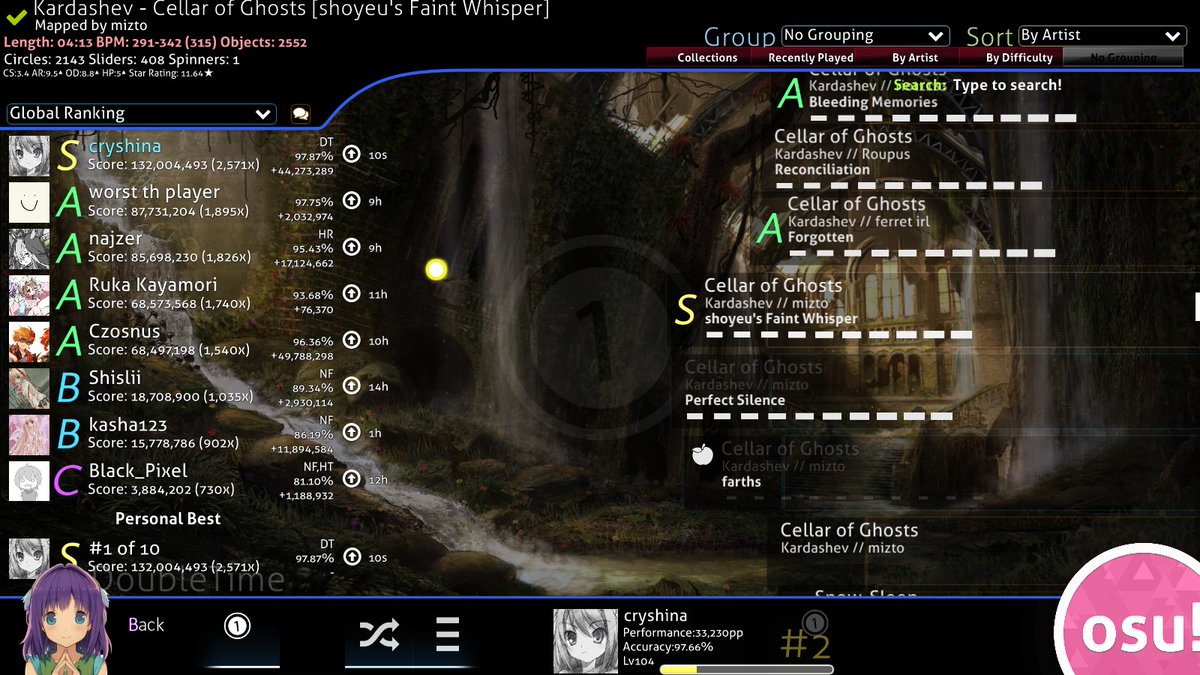Screen dimensions: 1200x675
Task: Click the S rank icon on shoyeu's Faint Whisper
Action: (685, 310)
